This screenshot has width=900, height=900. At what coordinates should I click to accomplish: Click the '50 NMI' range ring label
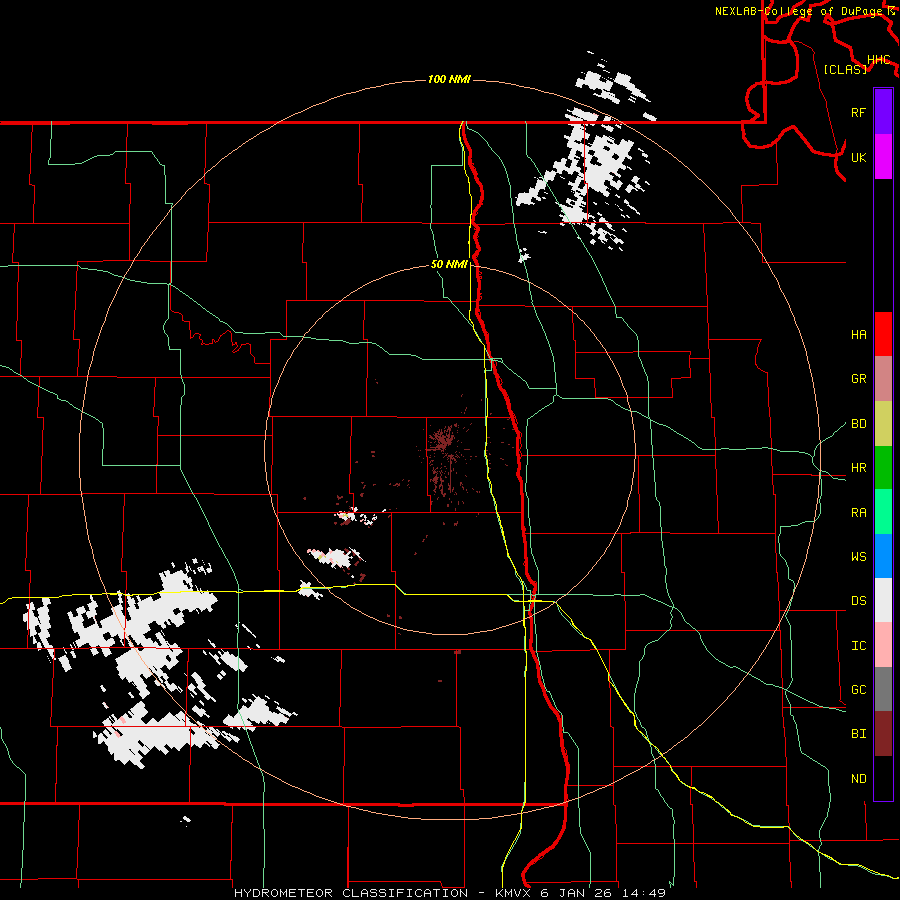tap(449, 265)
